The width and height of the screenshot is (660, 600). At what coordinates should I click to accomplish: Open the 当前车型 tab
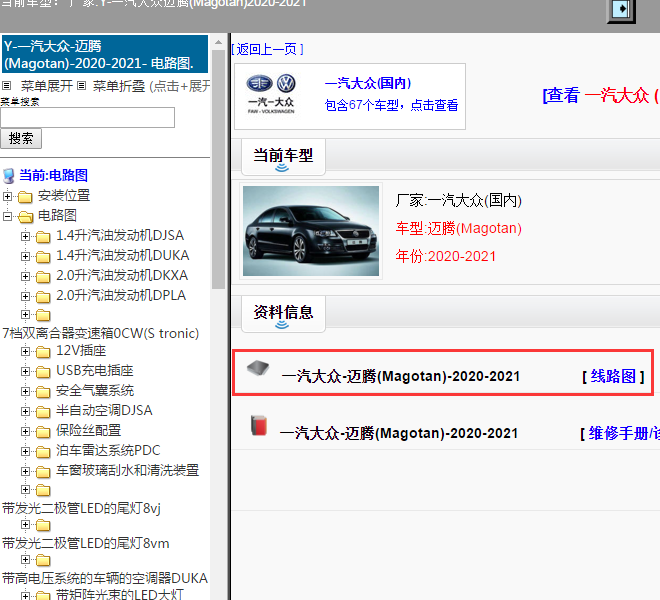[283, 157]
